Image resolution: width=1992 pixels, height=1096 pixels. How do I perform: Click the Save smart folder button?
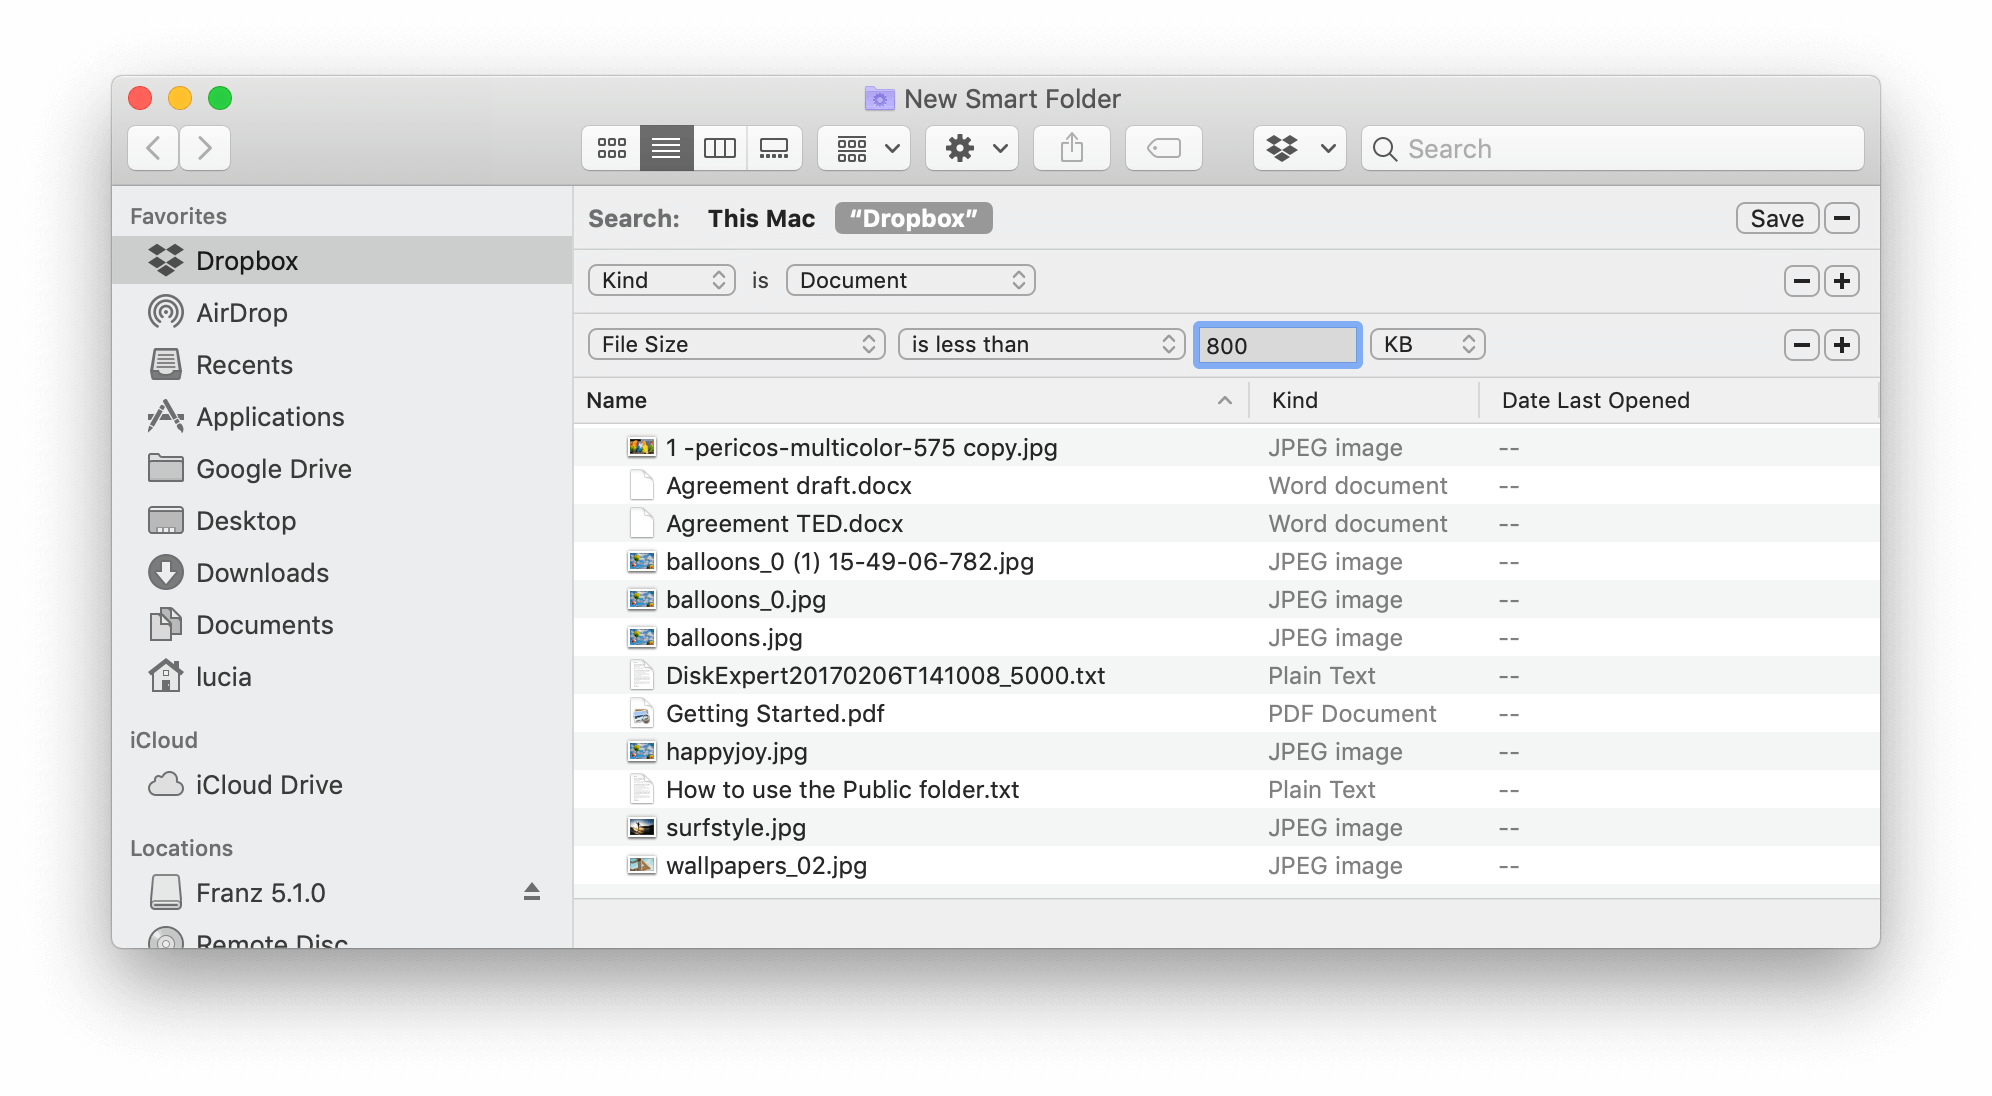coord(1777,219)
